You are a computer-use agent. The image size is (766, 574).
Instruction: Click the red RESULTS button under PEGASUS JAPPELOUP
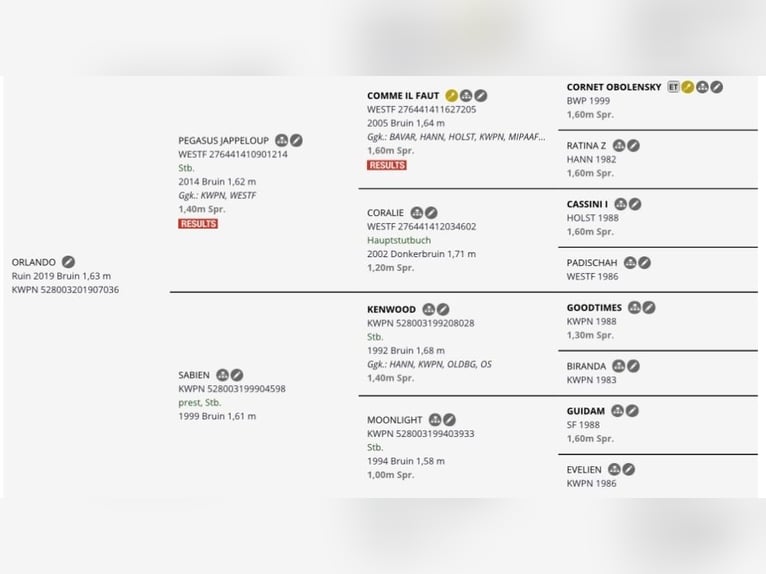point(198,224)
